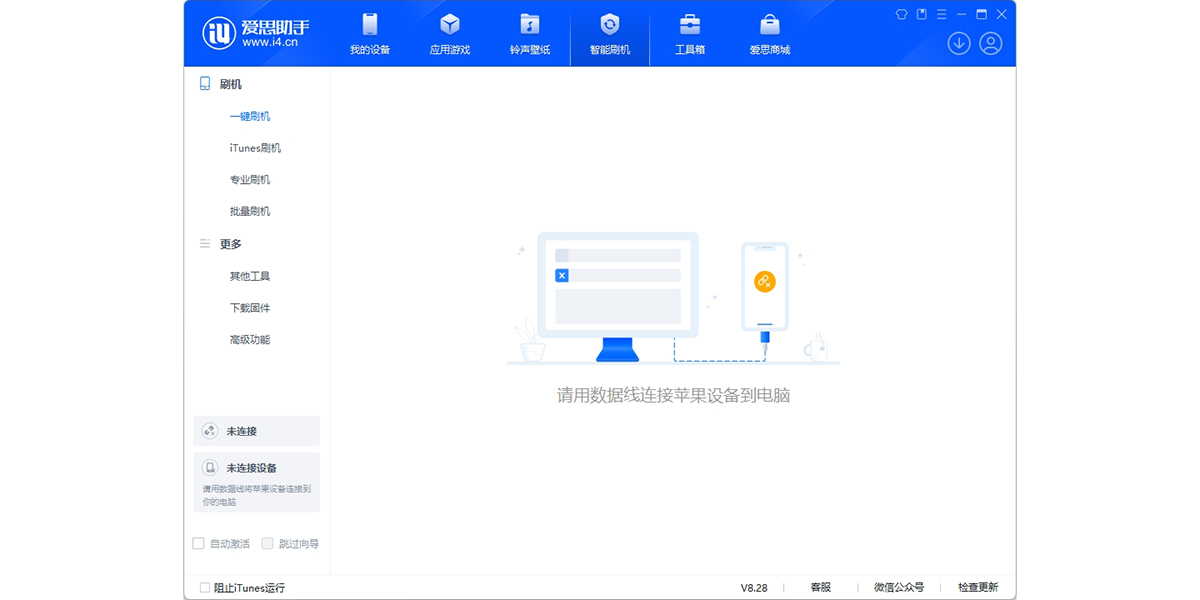The image size is (1200, 600).
Task: Open the 工具箱 tab
Action: [x=690, y=34]
